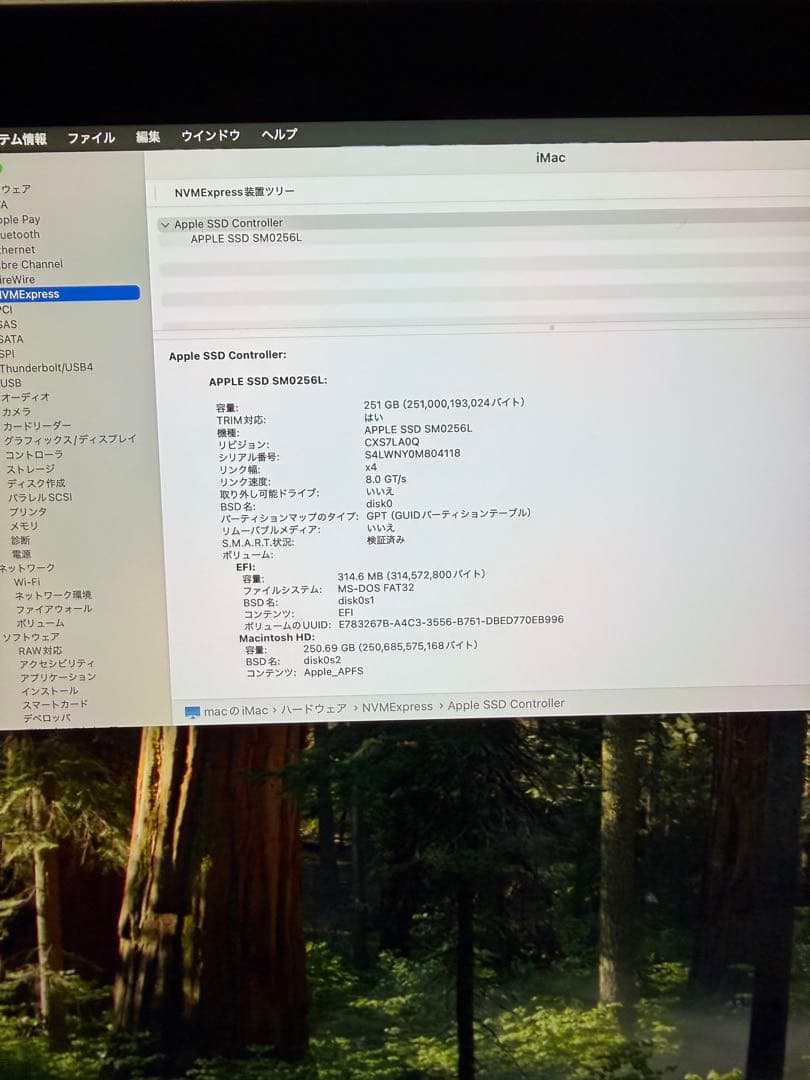Click serial number S4LWNY0M804118

(413, 454)
